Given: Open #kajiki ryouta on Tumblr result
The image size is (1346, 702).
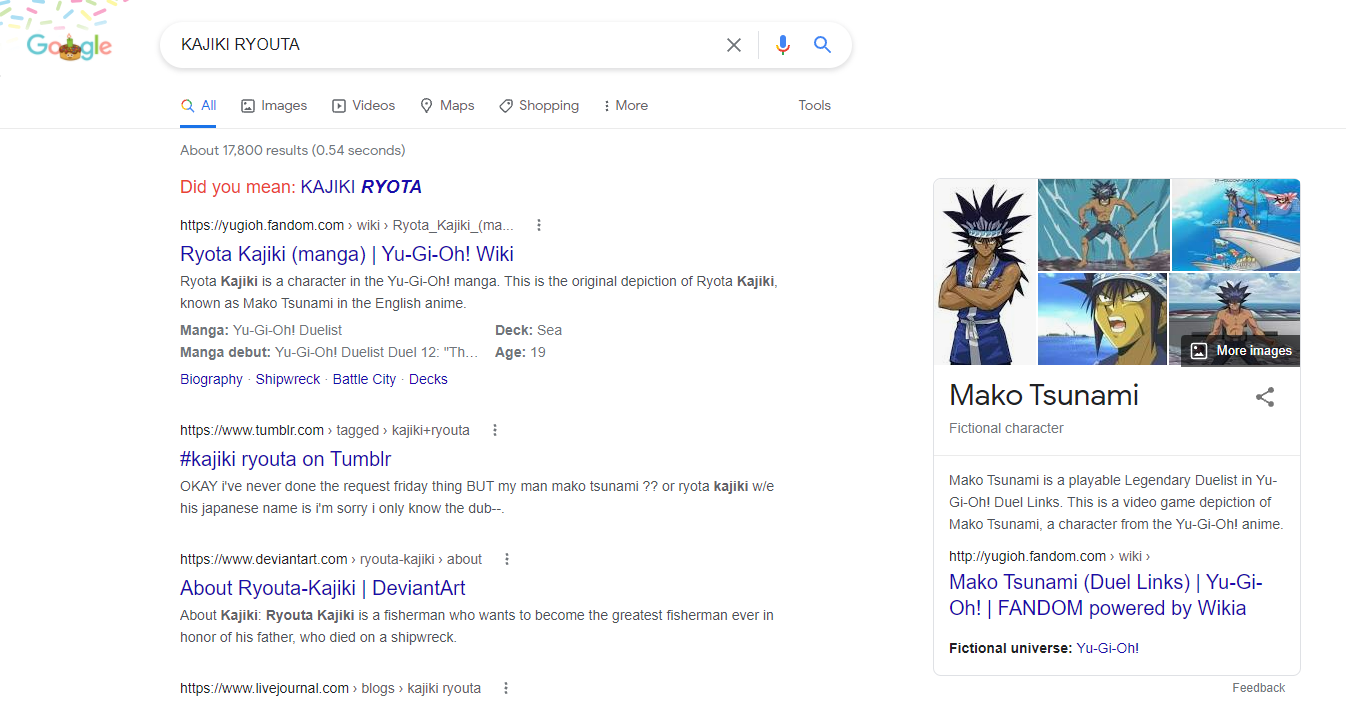Looking at the screenshot, I should 285,459.
